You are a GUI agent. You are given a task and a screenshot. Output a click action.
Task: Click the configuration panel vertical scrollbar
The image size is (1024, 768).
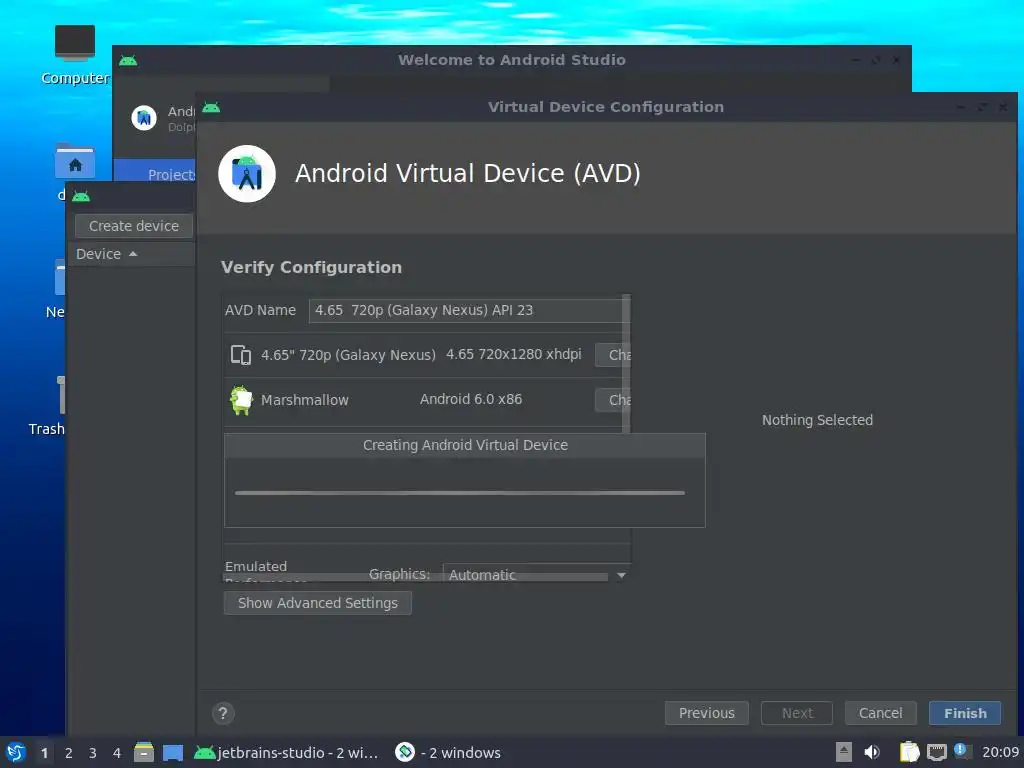coord(626,364)
